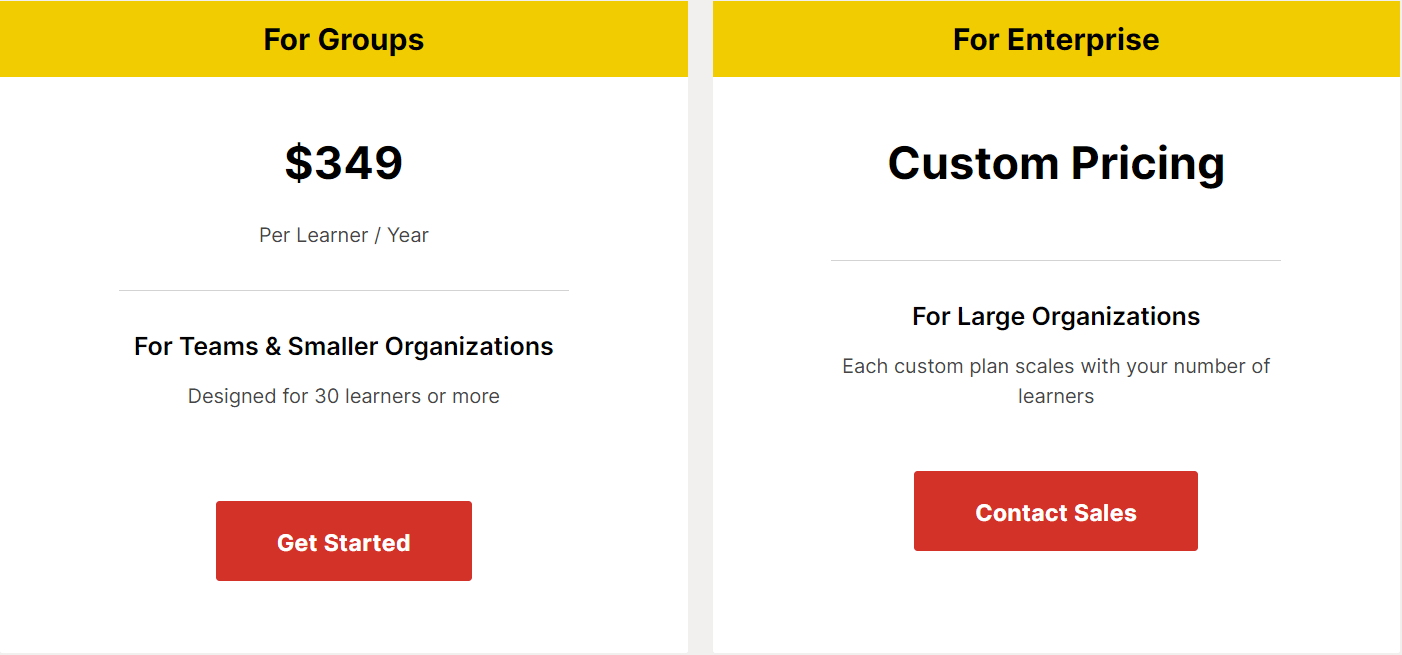The width and height of the screenshot is (1402, 655).
Task: Click the Custom Pricing heading
Action: (x=1056, y=162)
